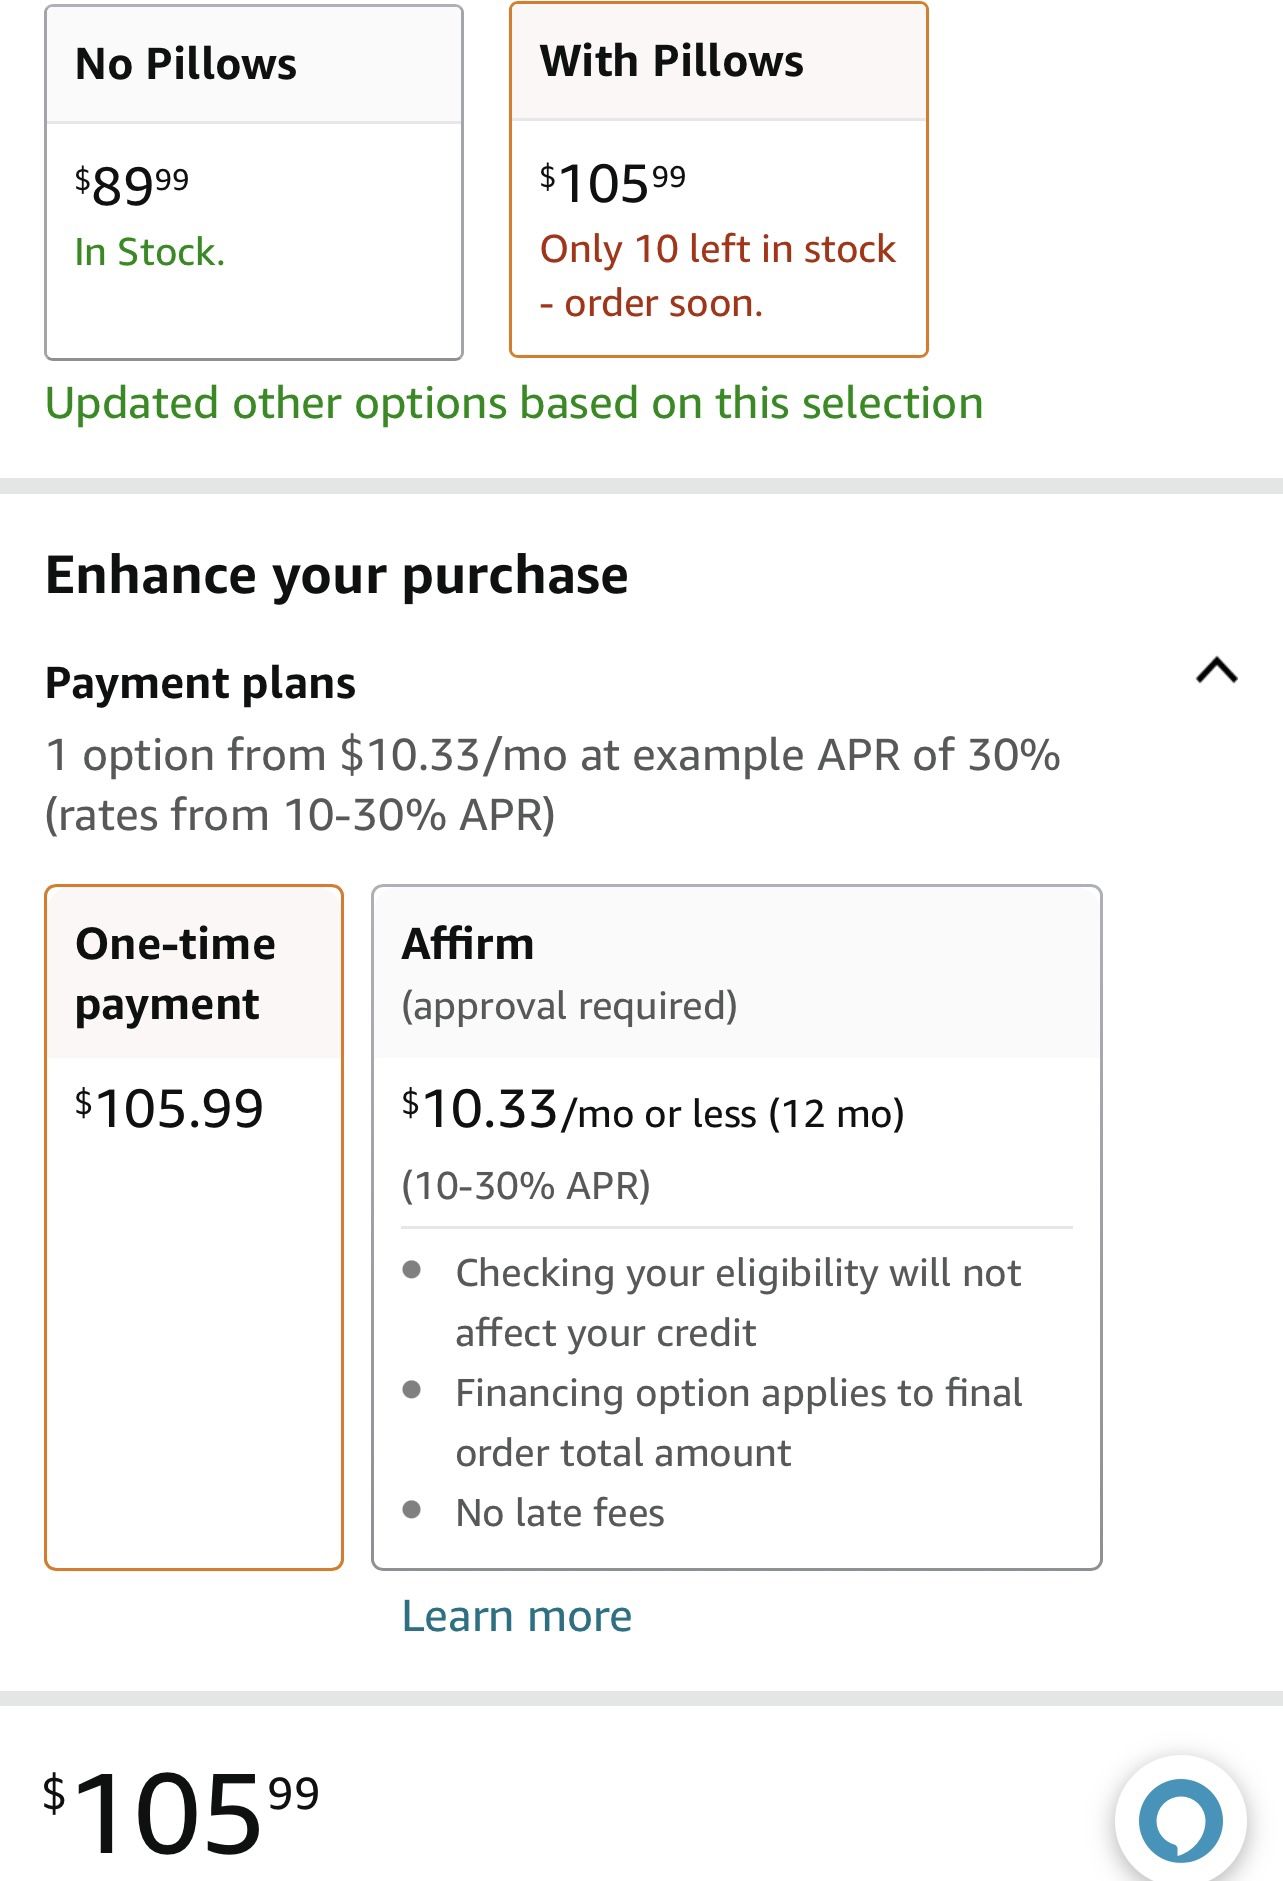Tap the "No late fees" bullet
The height and width of the screenshot is (1881, 1283).
(x=560, y=1513)
